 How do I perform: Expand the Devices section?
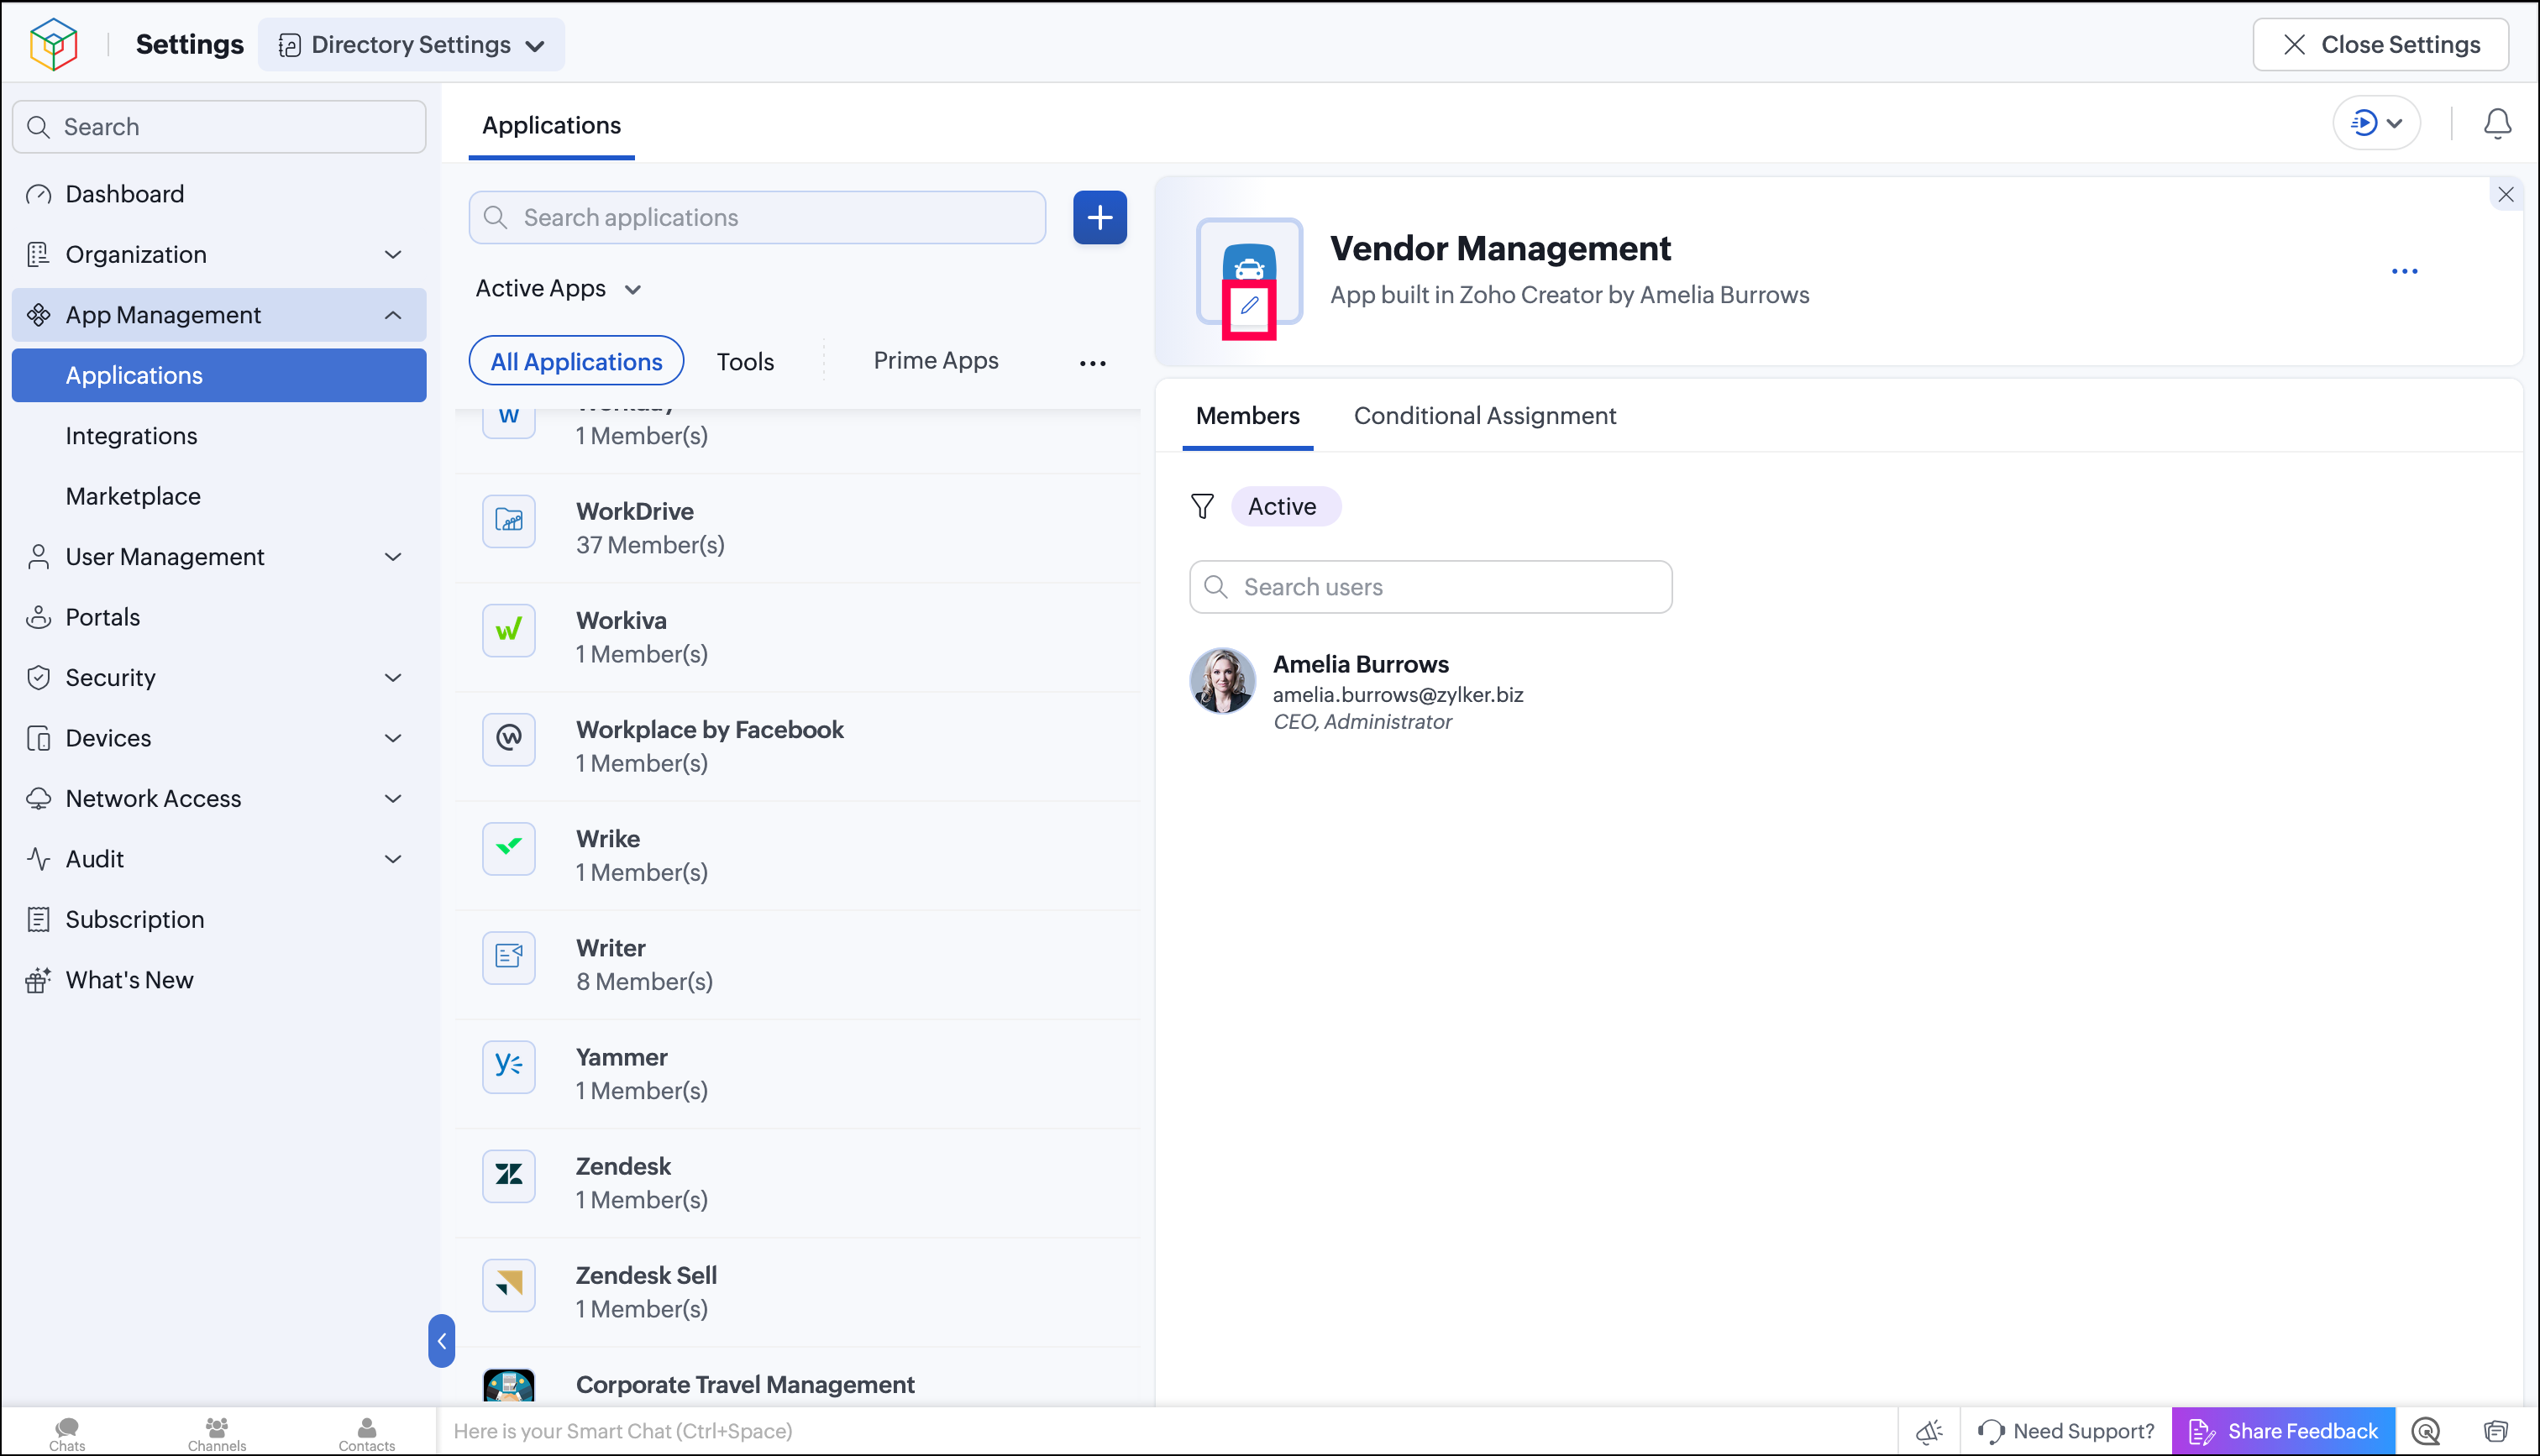pyautogui.click(x=219, y=738)
